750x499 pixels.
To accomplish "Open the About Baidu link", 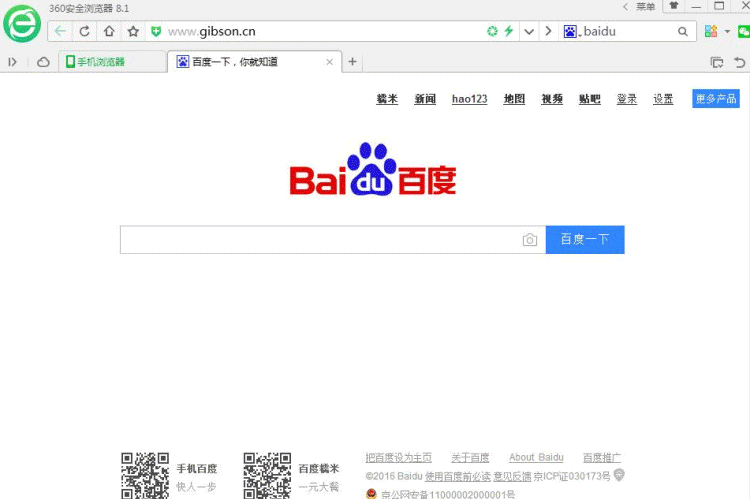I will click(536, 458).
